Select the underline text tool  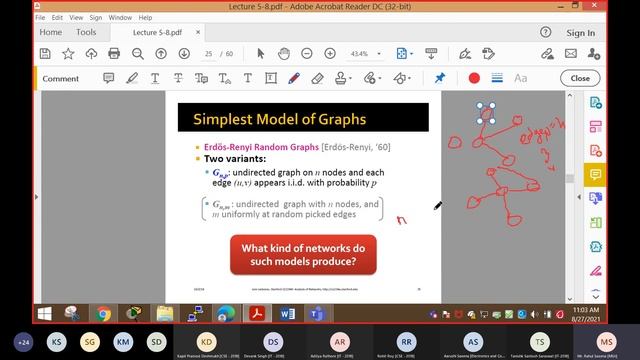pyautogui.click(x=155, y=78)
